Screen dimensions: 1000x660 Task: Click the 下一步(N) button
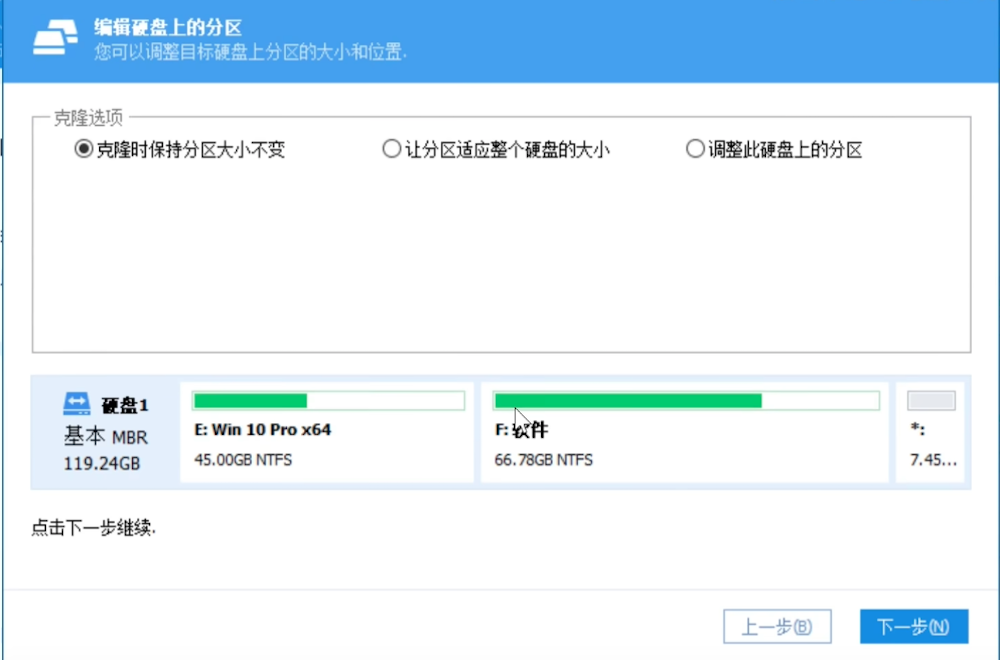913,627
